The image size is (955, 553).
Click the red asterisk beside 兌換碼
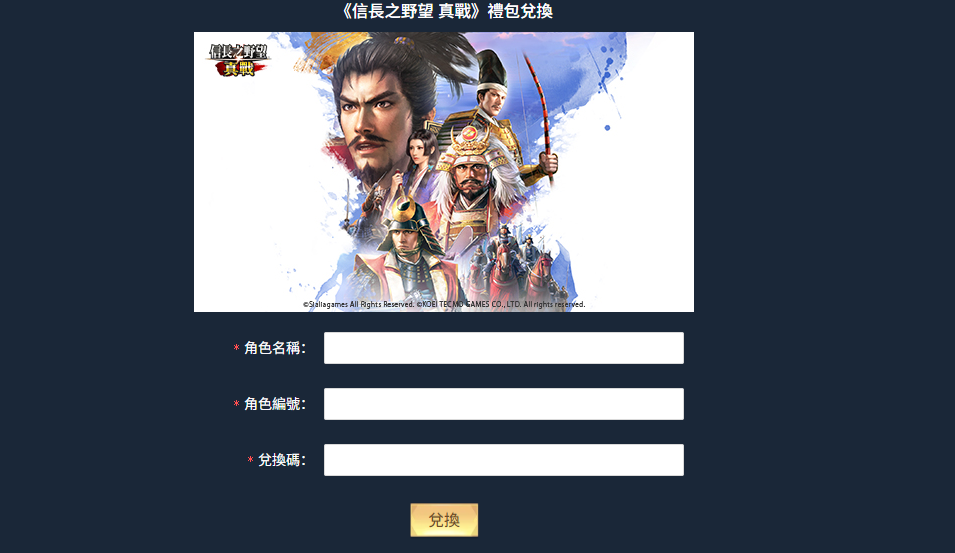pos(250,460)
